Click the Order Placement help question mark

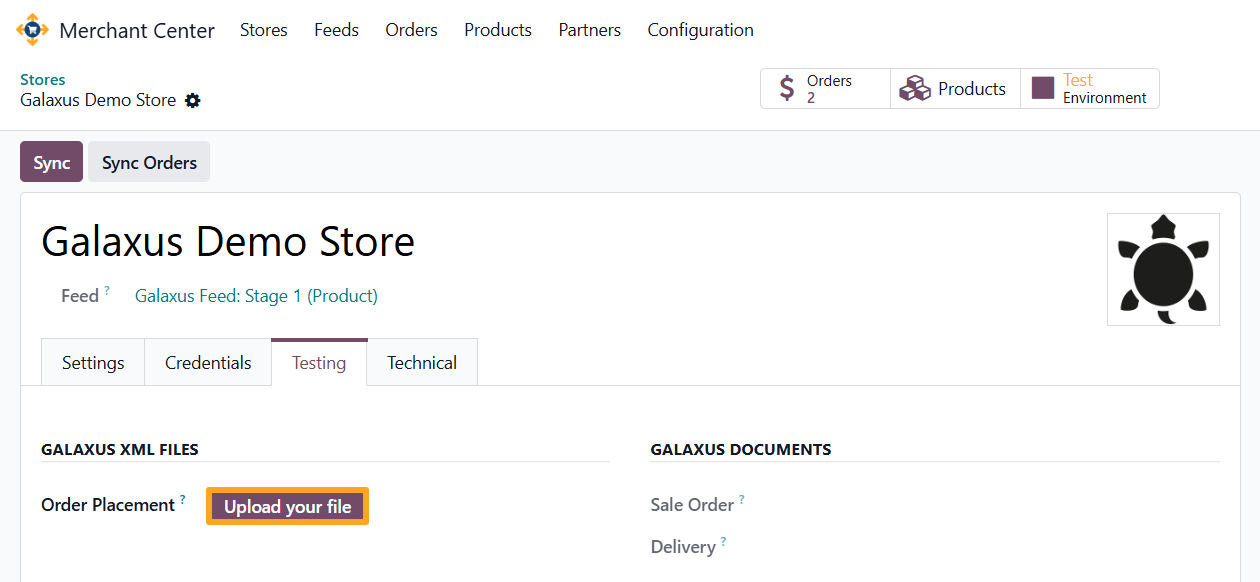click(183, 499)
